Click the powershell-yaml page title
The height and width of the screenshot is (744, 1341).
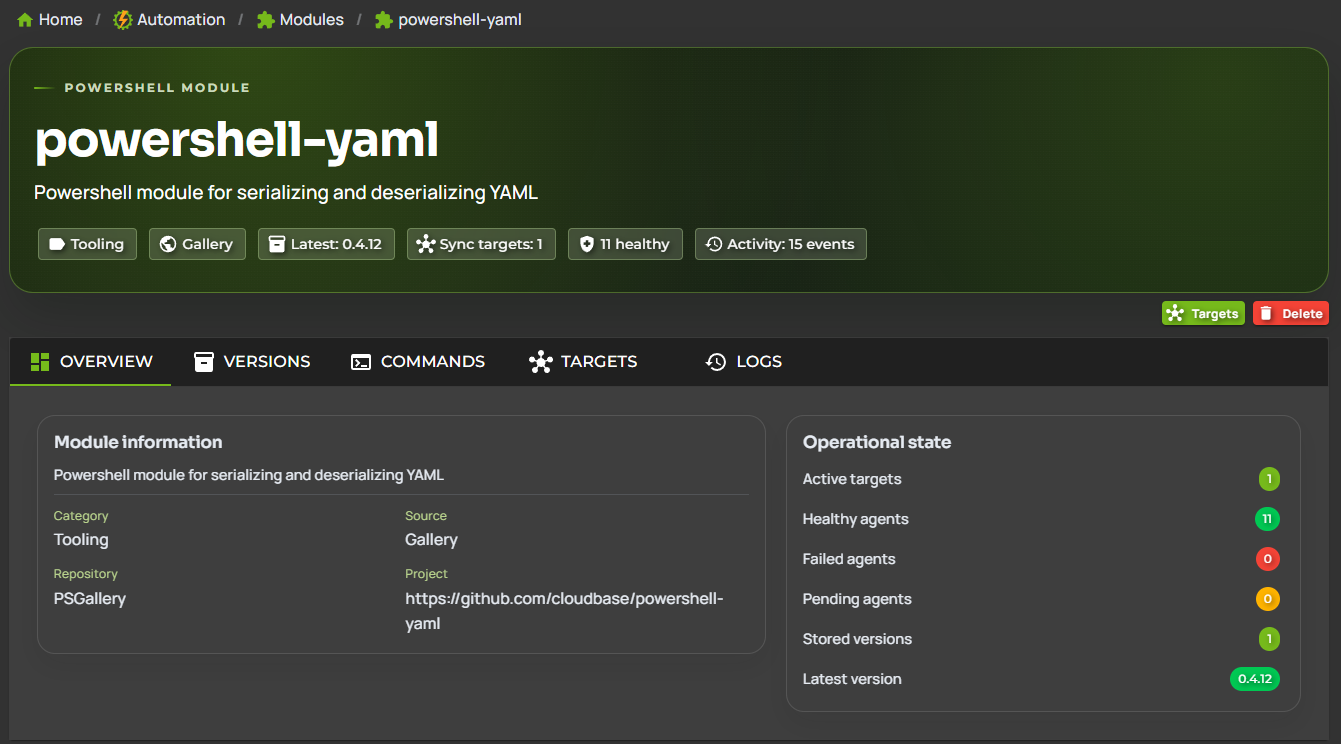(x=237, y=140)
